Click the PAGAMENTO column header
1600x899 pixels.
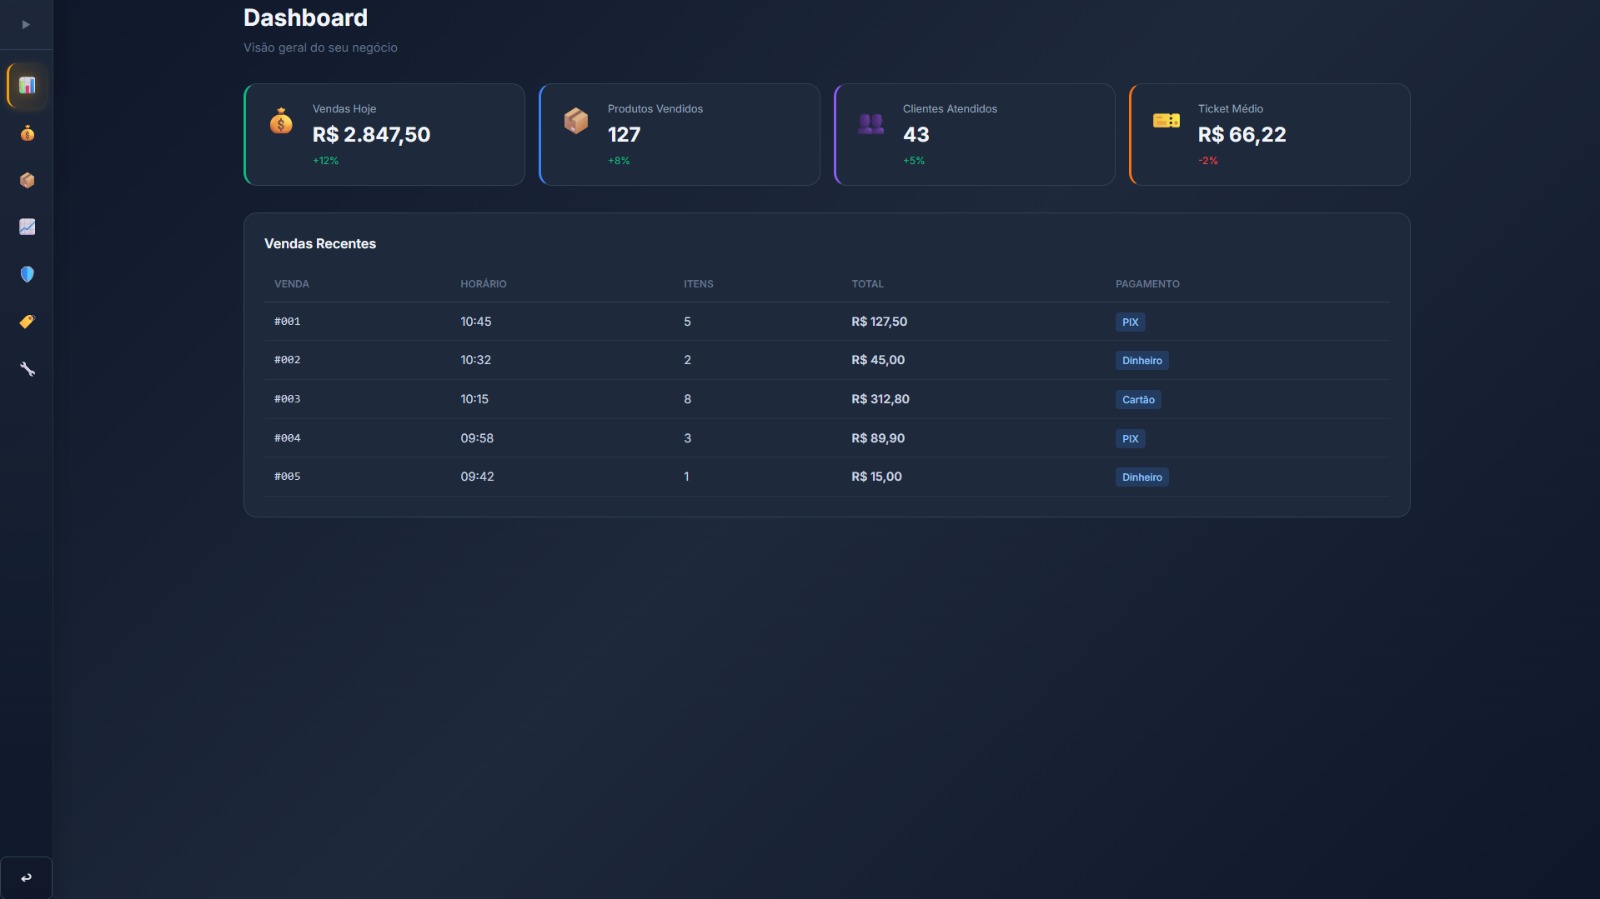[x=1147, y=284]
